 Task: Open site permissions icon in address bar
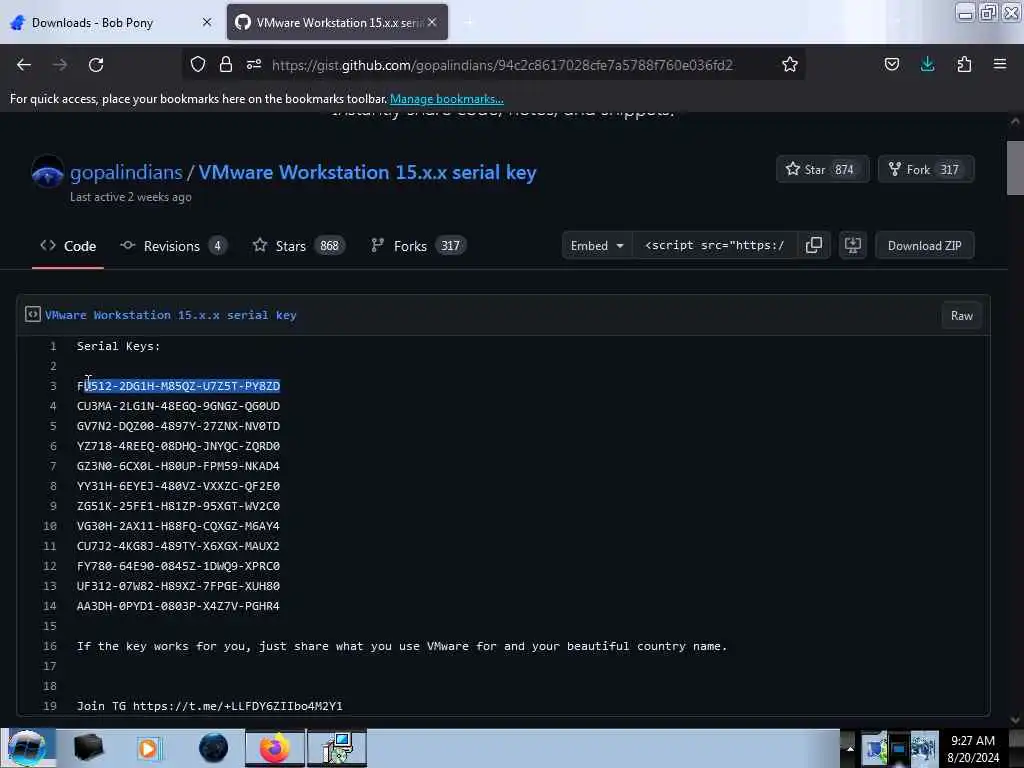tap(254, 64)
